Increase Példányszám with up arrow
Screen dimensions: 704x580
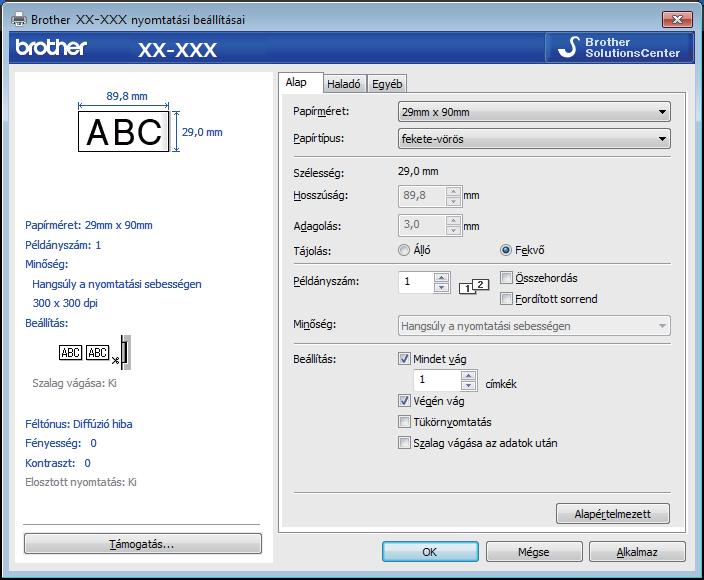click(442, 277)
